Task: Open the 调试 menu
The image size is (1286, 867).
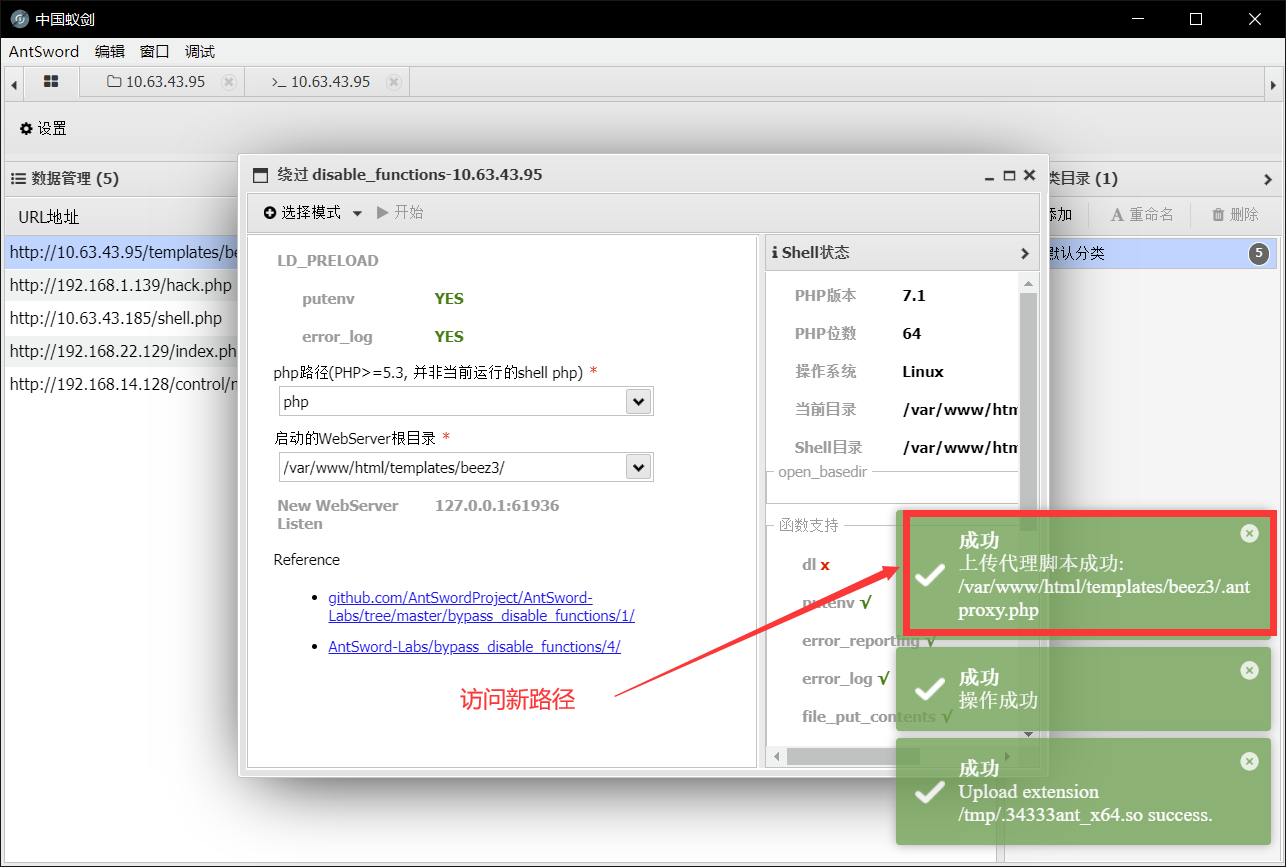Action: pos(200,52)
